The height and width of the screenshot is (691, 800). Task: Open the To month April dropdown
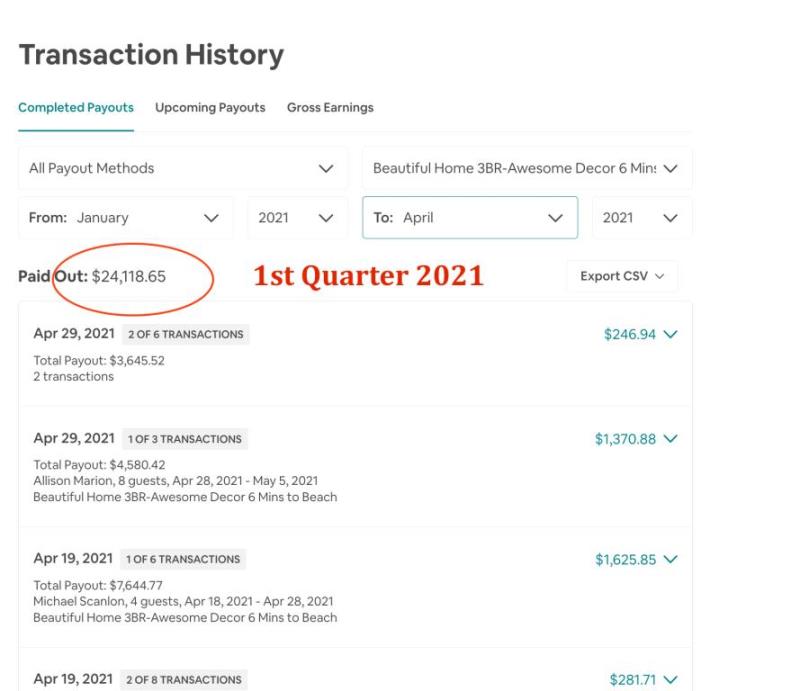469,217
